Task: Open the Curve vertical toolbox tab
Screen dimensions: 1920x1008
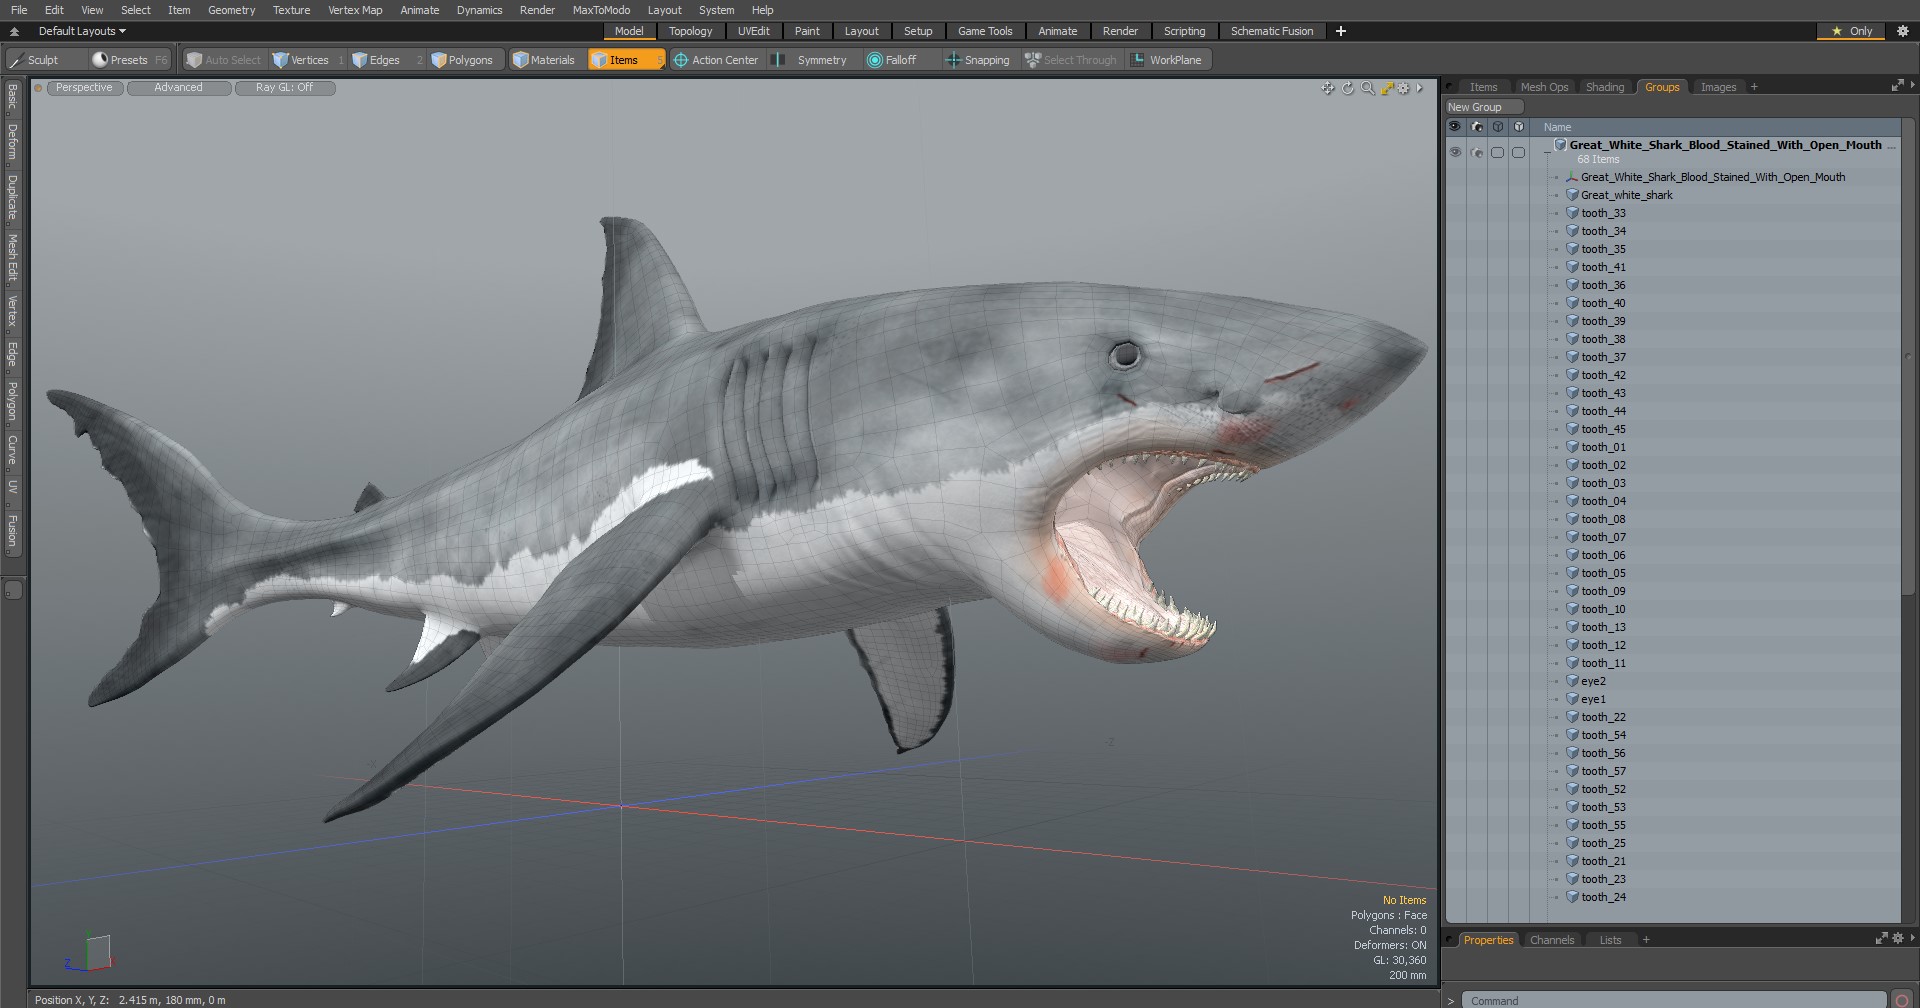Action: (x=12, y=450)
